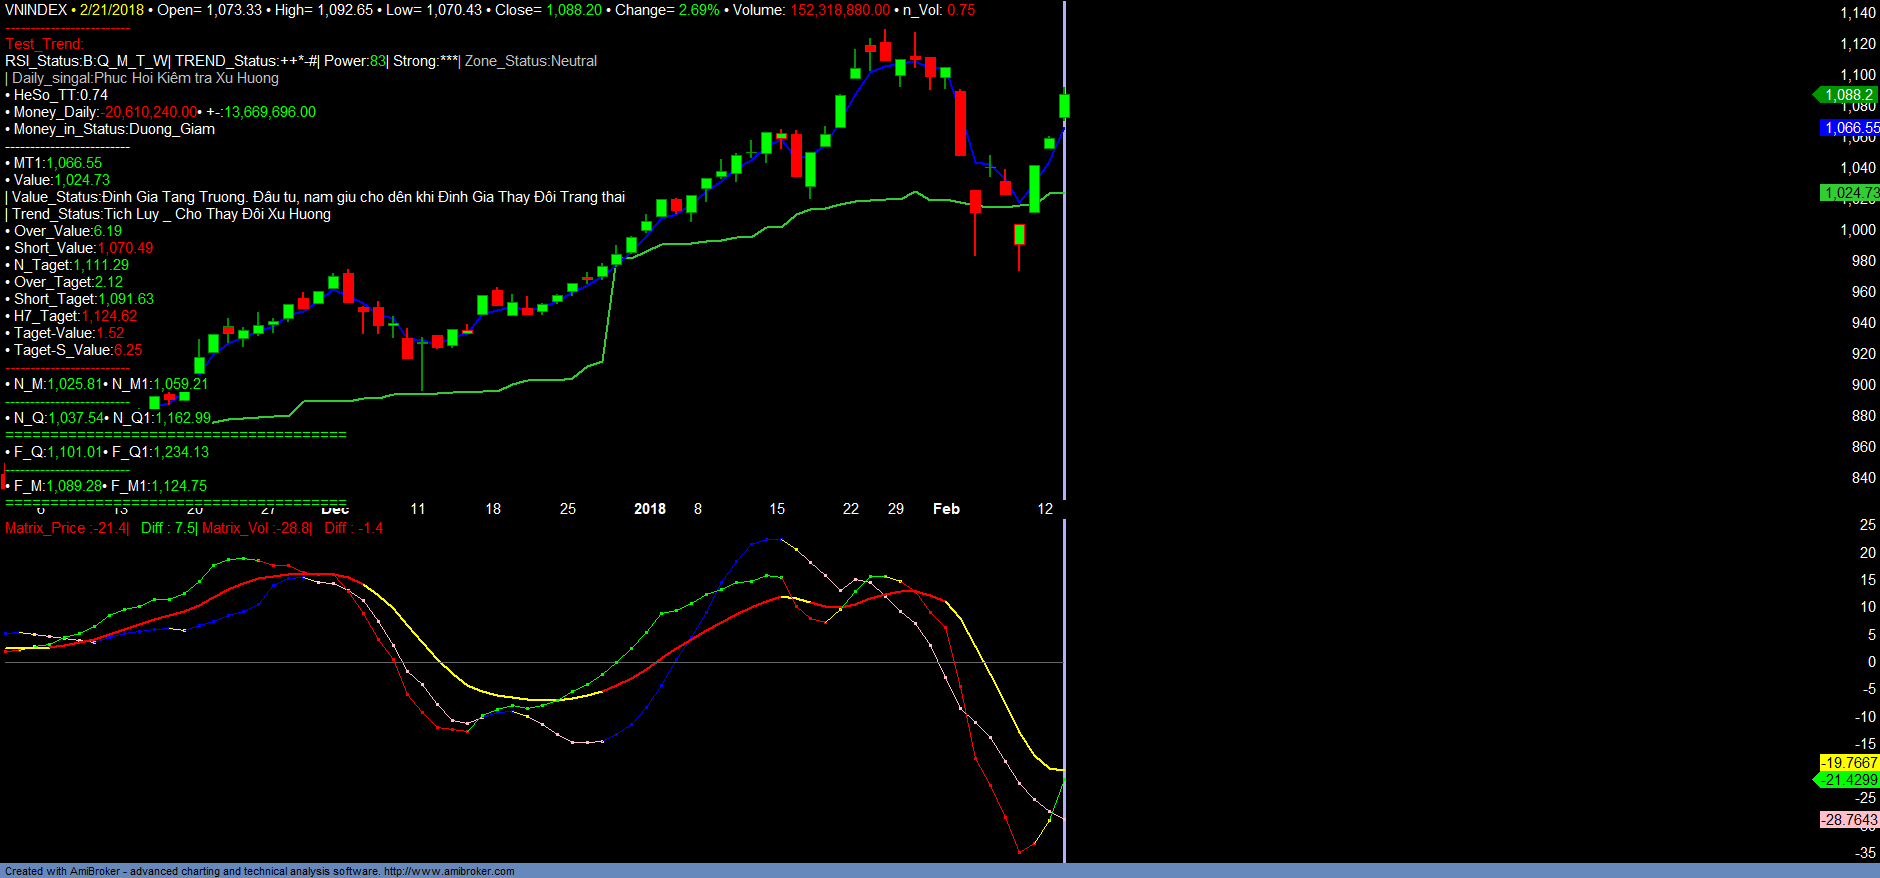Click the Feb month marker on date axis
Viewport: 1880px width, 878px height.
click(x=946, y=509)
